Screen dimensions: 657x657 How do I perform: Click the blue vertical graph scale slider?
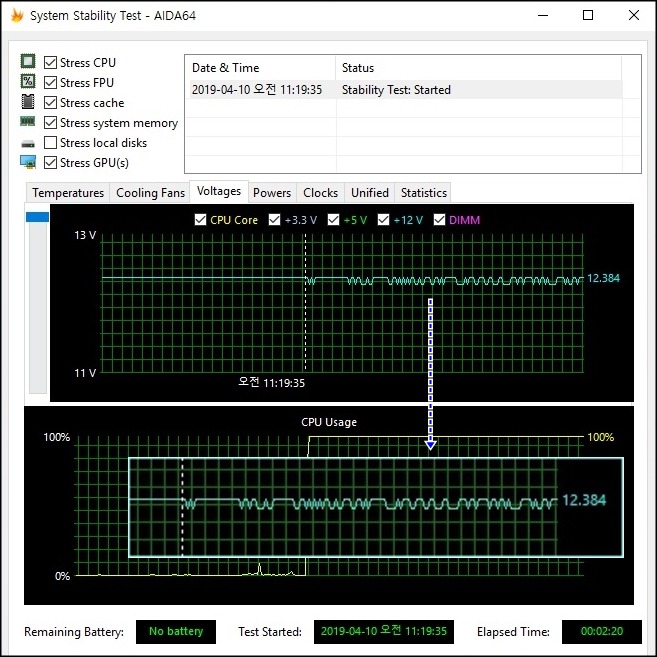pos(37,217)
